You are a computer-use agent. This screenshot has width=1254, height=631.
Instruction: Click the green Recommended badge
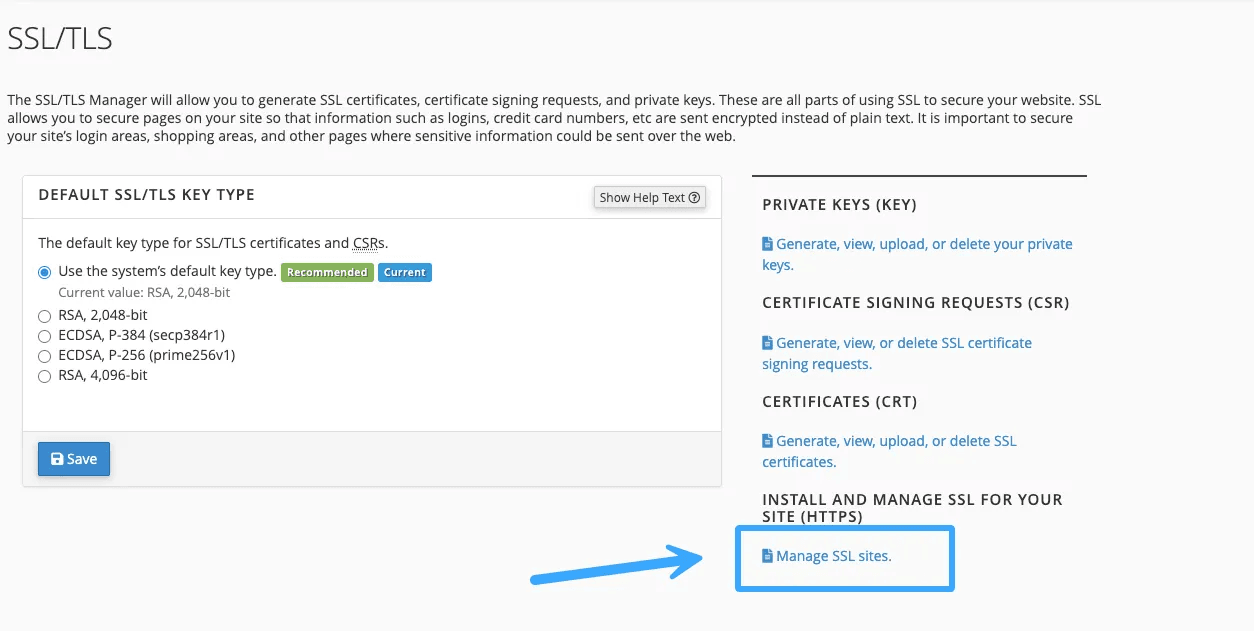click(x=327, y=271)
